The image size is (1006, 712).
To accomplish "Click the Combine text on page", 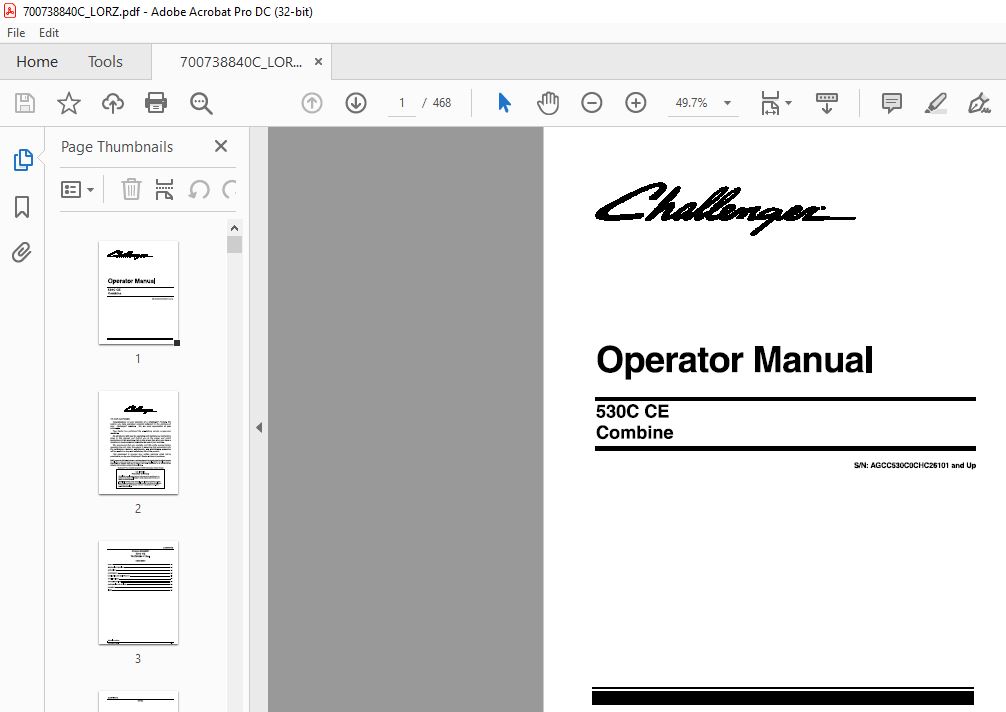I will (635, 432).
